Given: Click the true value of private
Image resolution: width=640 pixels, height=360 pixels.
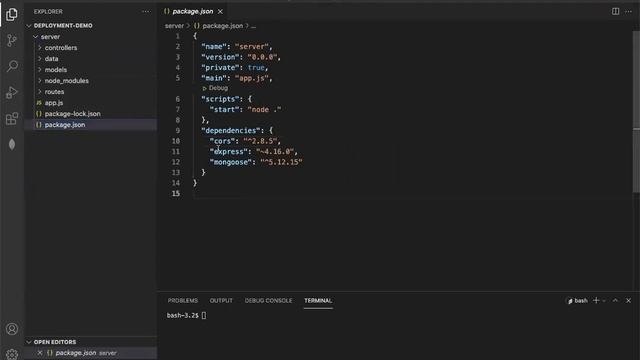Looking at the screenshot, I should click(x=256, y=68).
